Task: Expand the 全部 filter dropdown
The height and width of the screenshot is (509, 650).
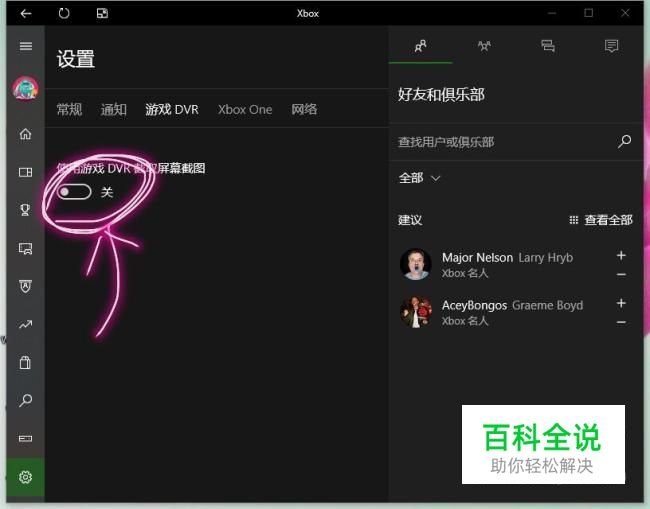Action: [x=419, y=178]
